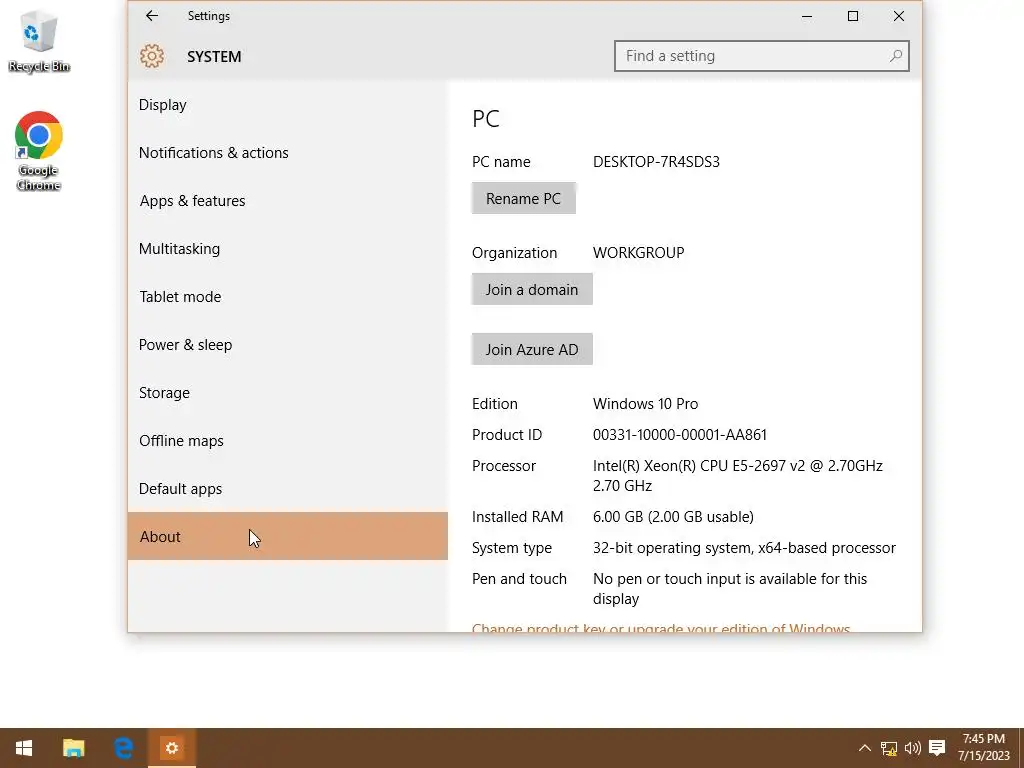
Task: Click the WORKGROUP organization value
Action: pos(639,253)
